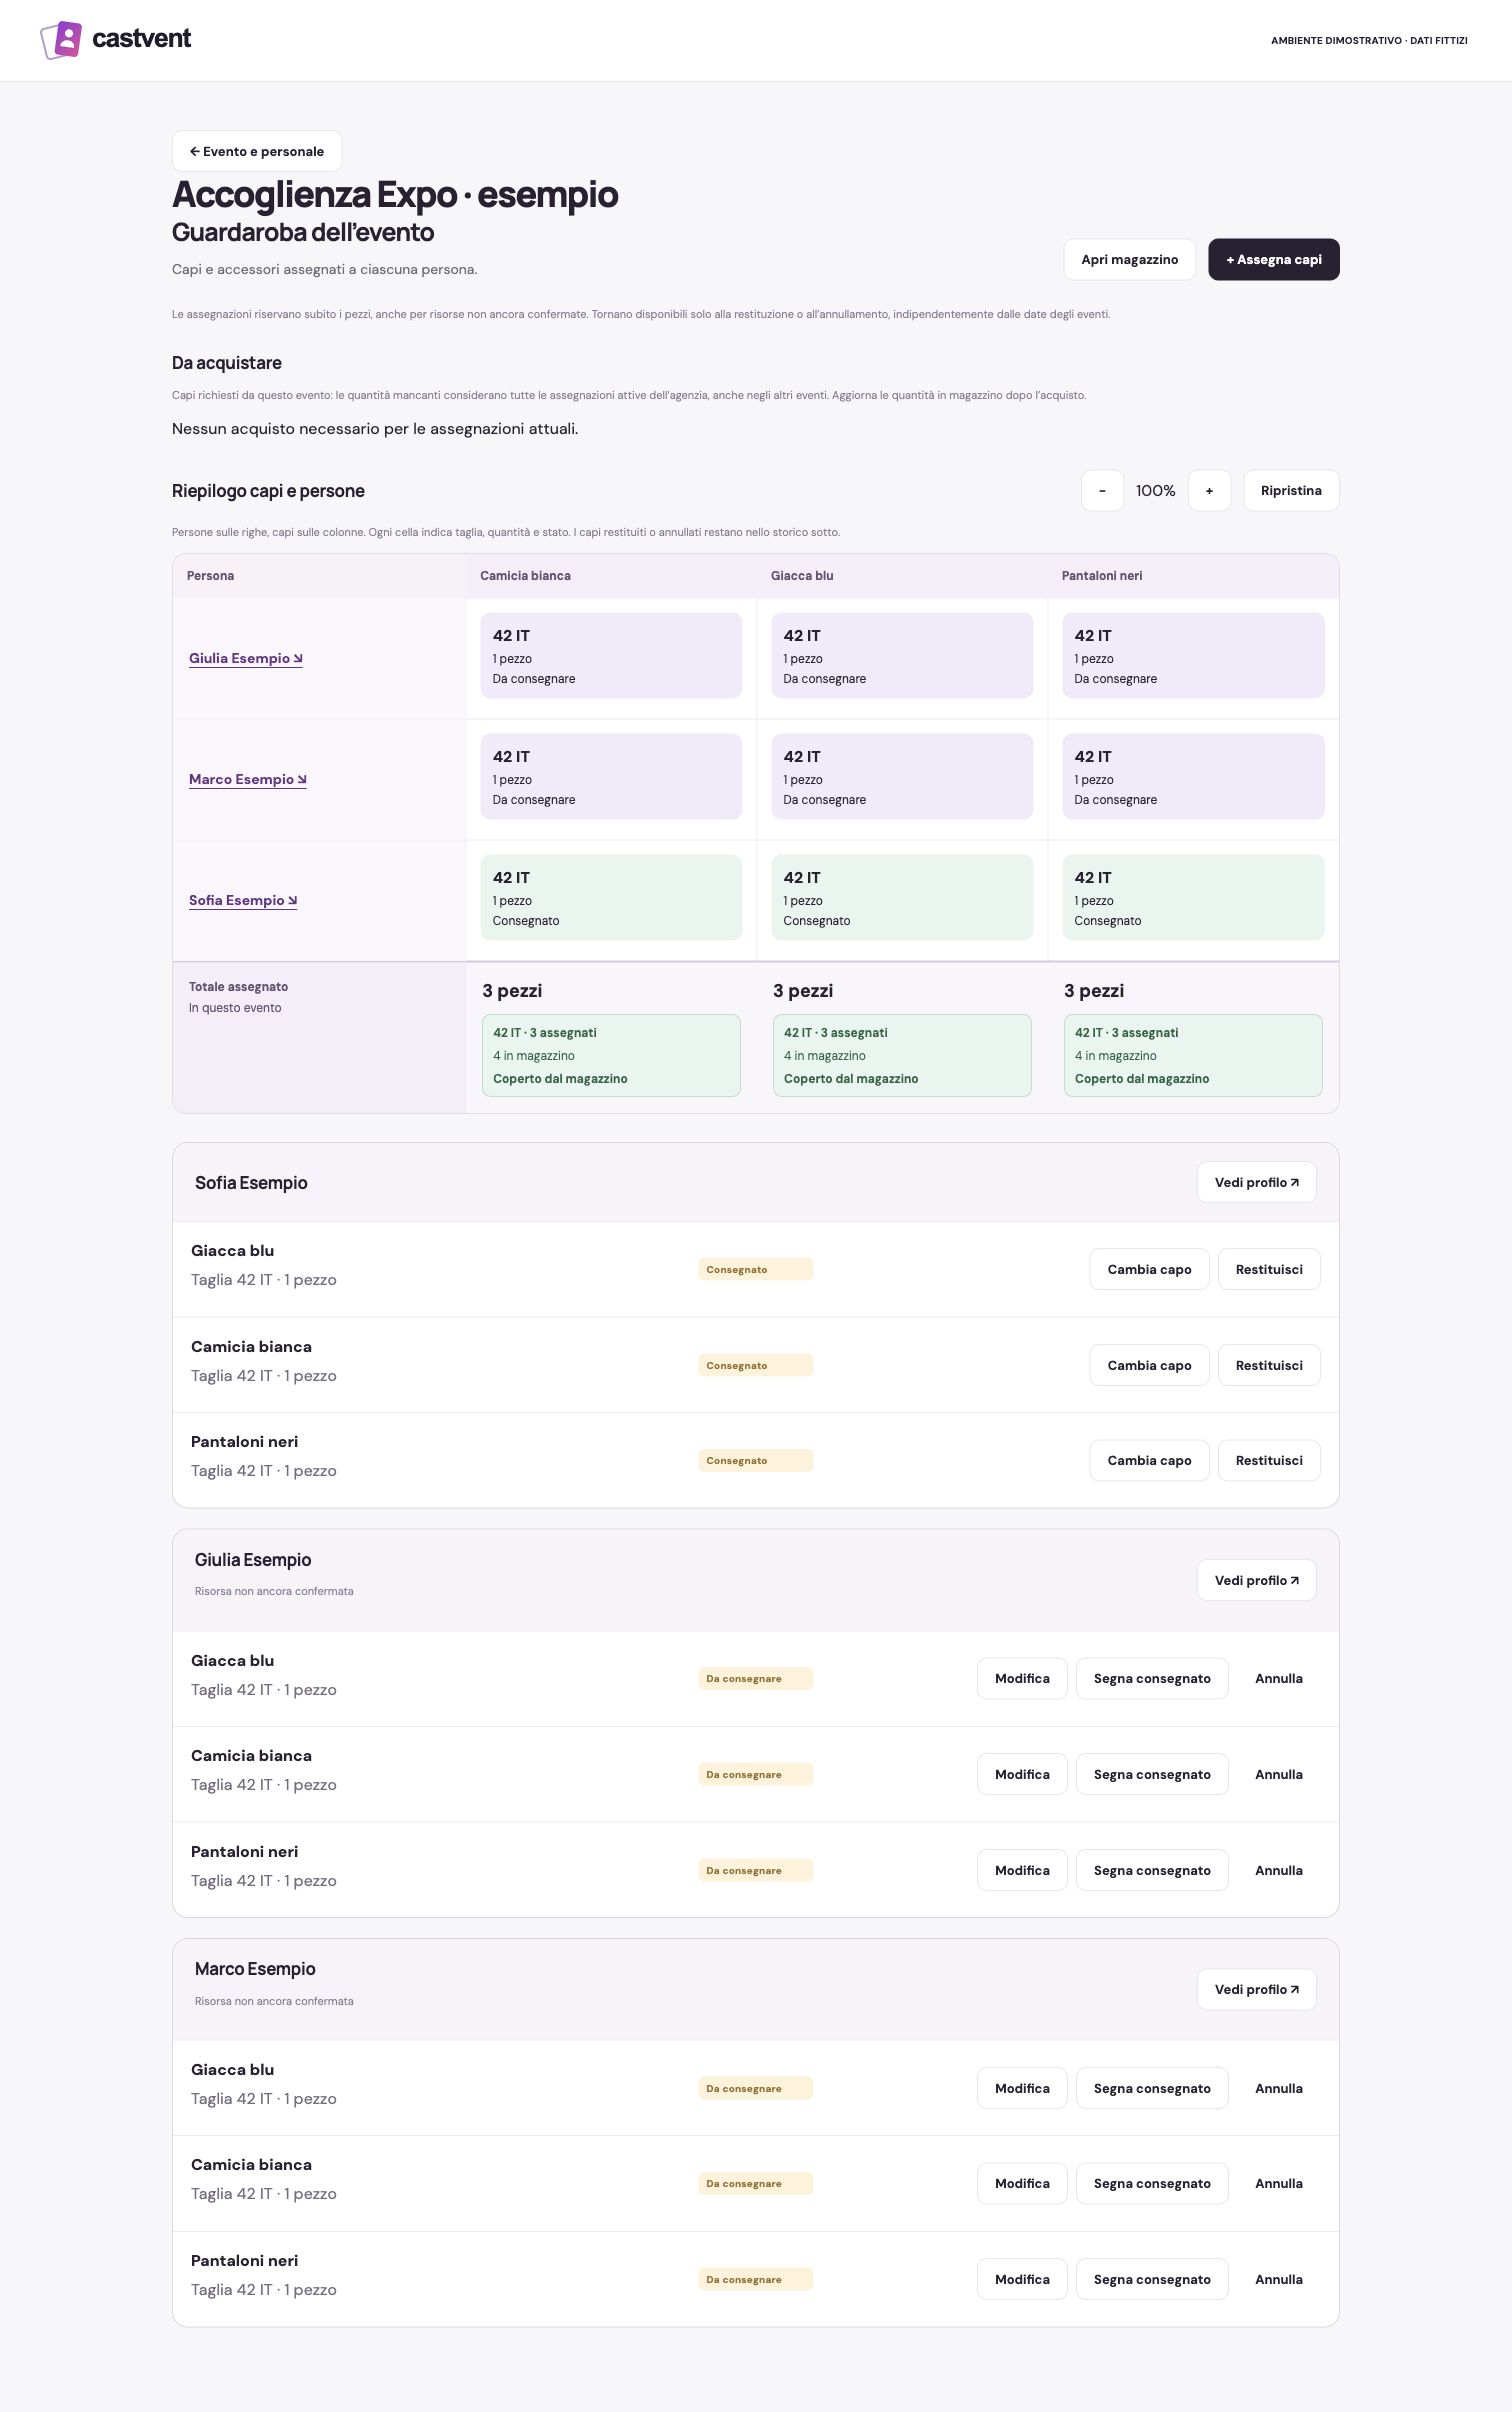Click Modifica for Marco's Camicia bianca
1512x2412 pixels.
click(1022, 2183)
